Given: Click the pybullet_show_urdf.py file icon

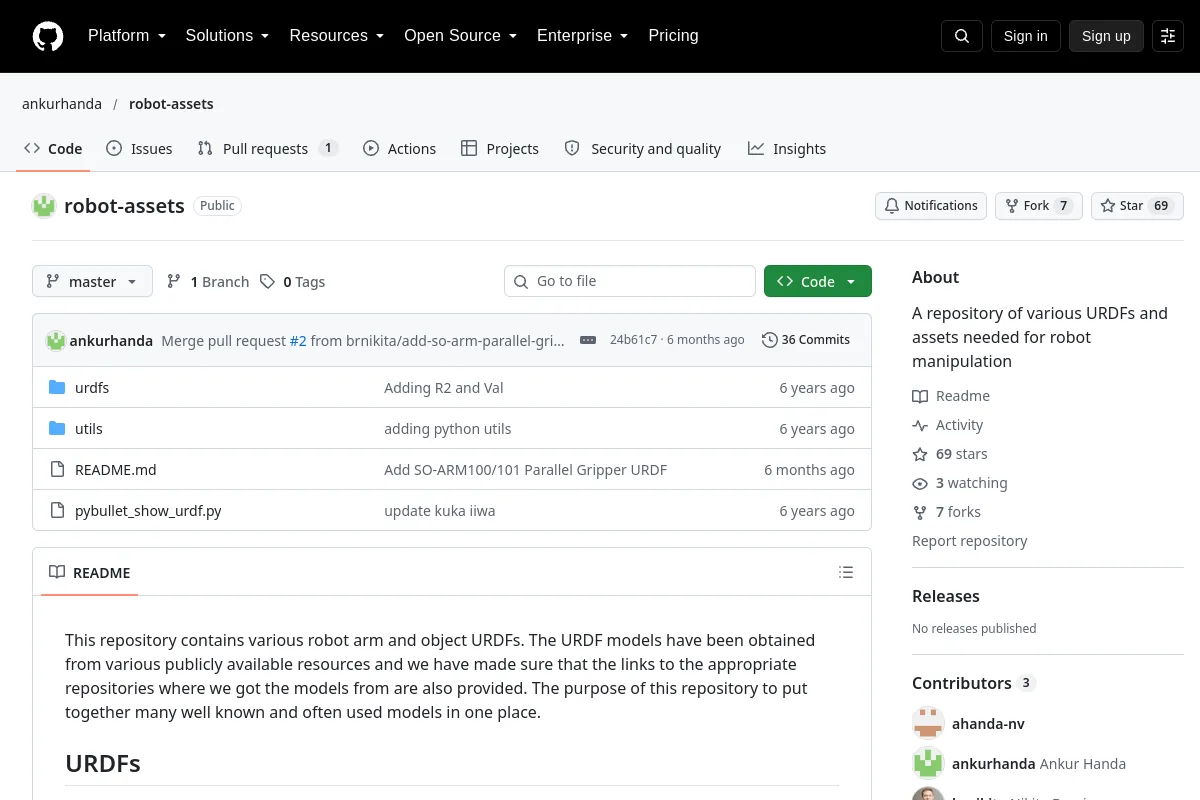Looking at the screenshot, I should coord(57,511).
